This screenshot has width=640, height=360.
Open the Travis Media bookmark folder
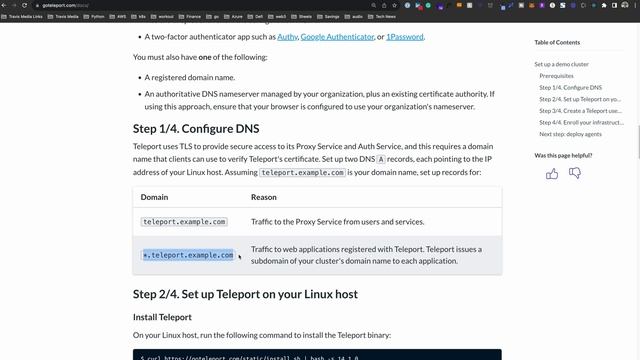63,17
